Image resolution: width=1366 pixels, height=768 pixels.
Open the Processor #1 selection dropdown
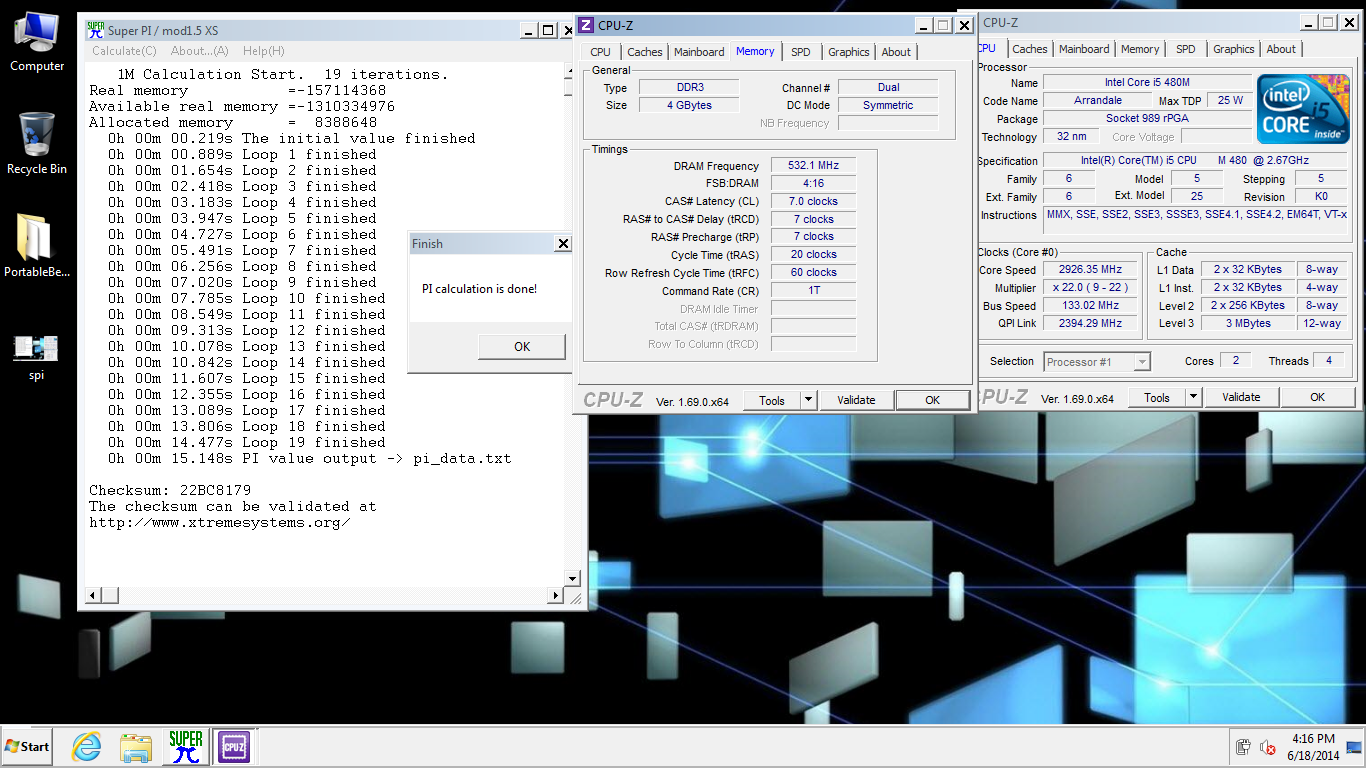click(1097, 362)
